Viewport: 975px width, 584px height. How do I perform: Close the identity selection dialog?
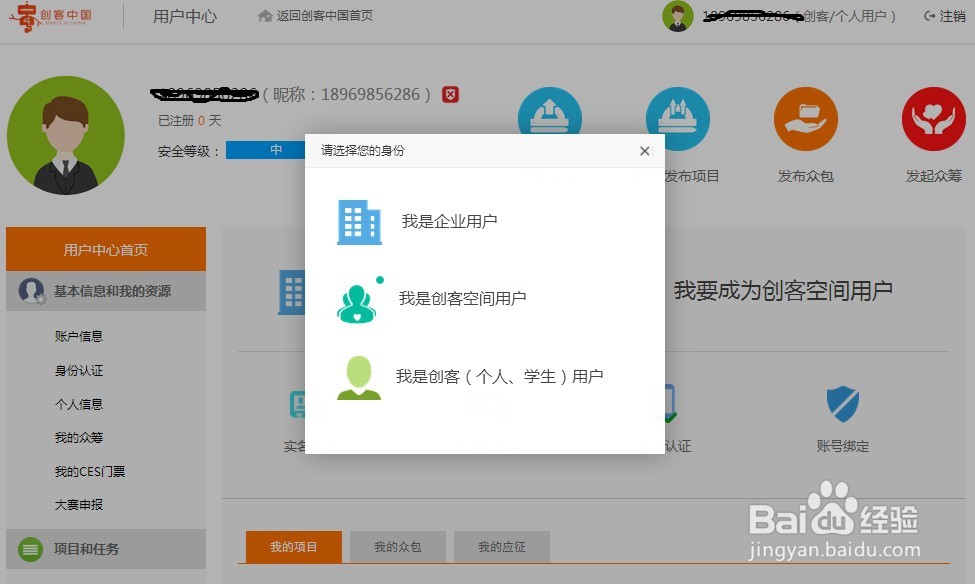645,151
